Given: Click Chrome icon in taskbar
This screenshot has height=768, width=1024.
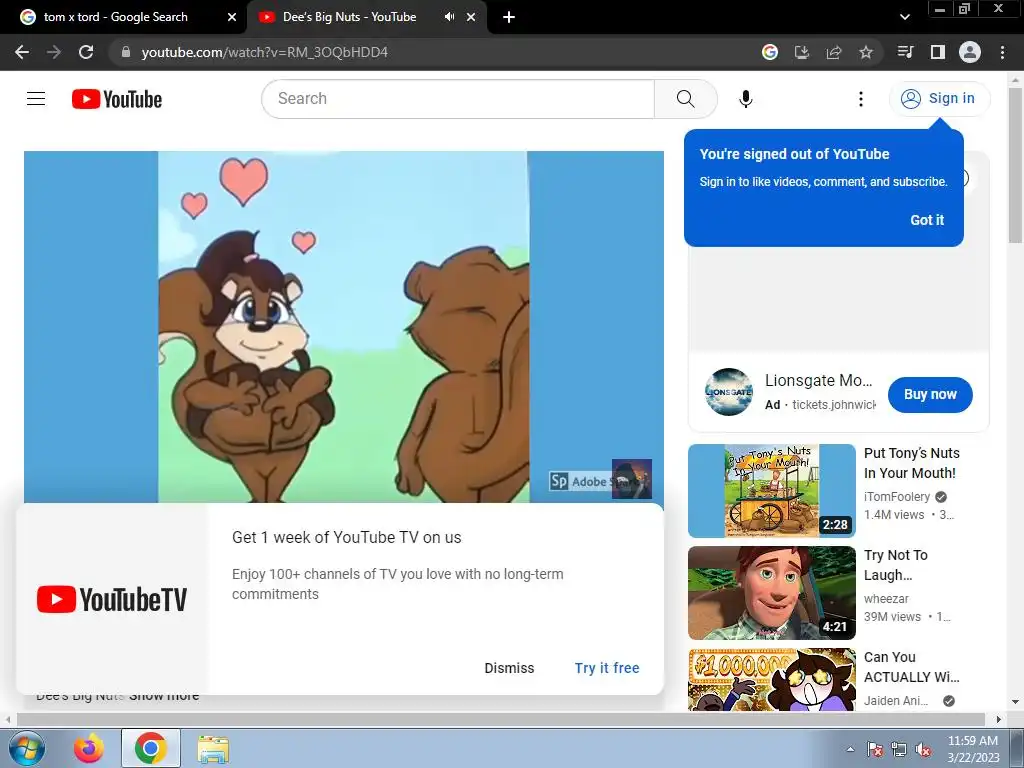Looking at the screenshot, I should (151, 748).
